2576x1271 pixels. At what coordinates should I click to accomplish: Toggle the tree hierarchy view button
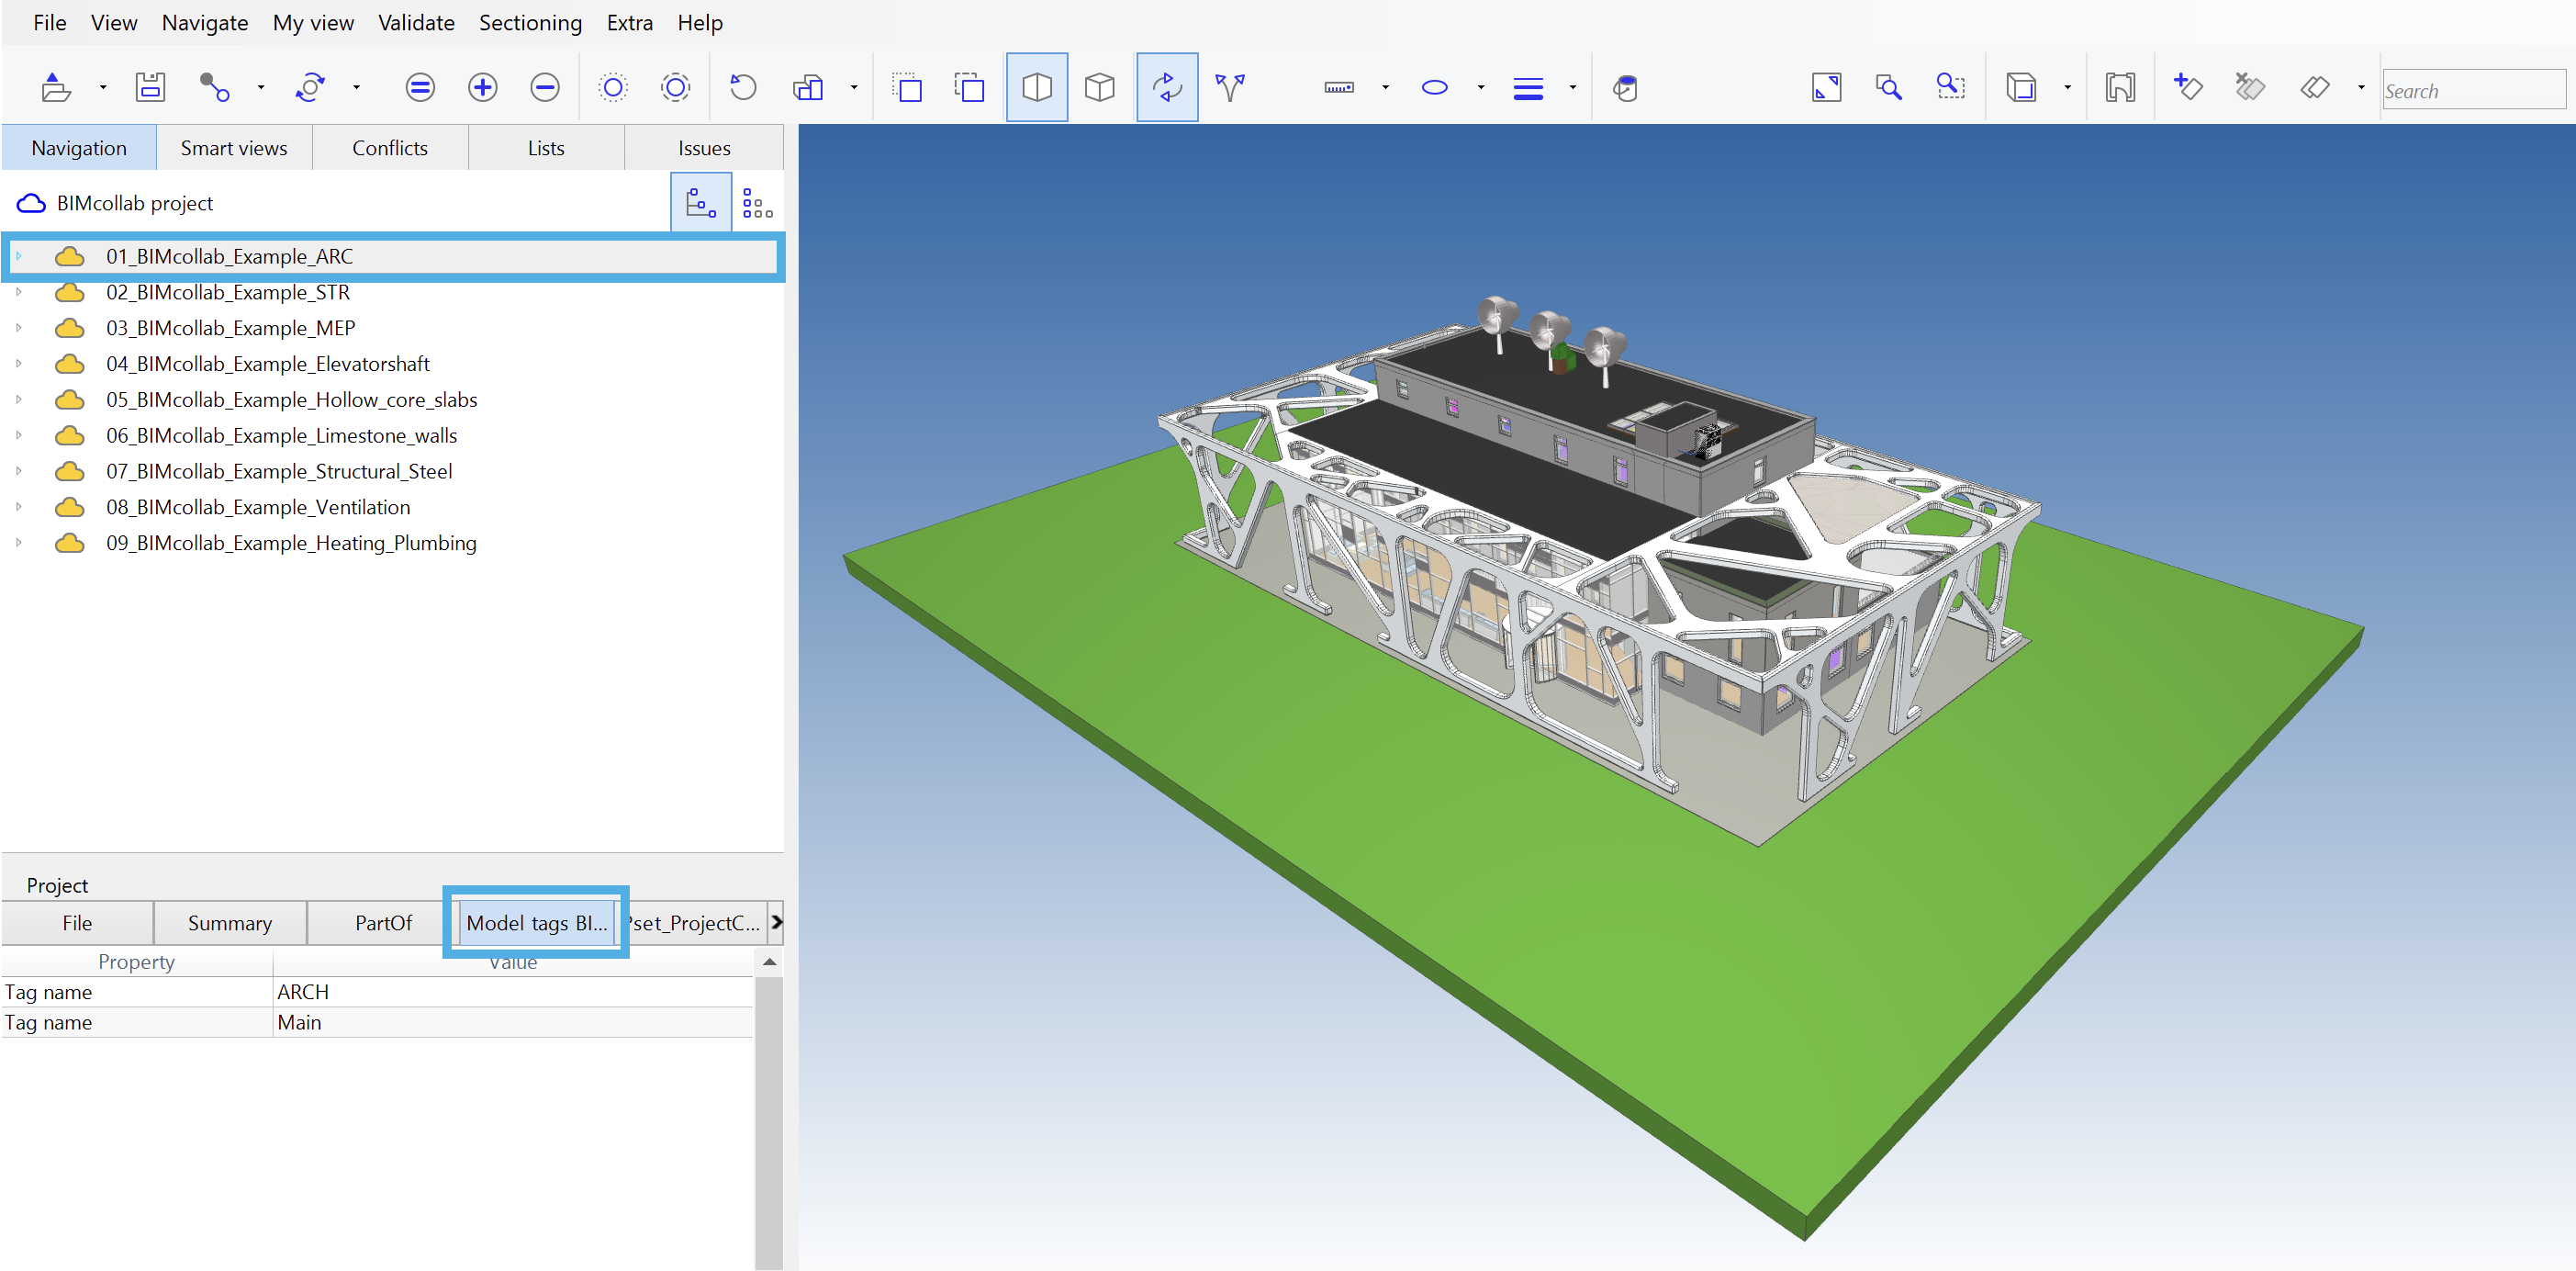[x=700, y=203]
